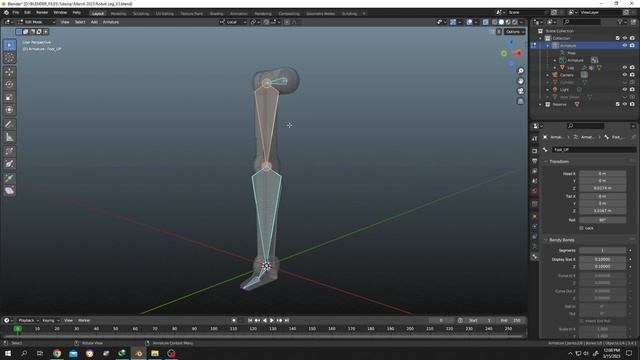Switch to solid viewport shading
This screenshot has width=640, height=360.
pyautogui.click(x=501, y=22)
